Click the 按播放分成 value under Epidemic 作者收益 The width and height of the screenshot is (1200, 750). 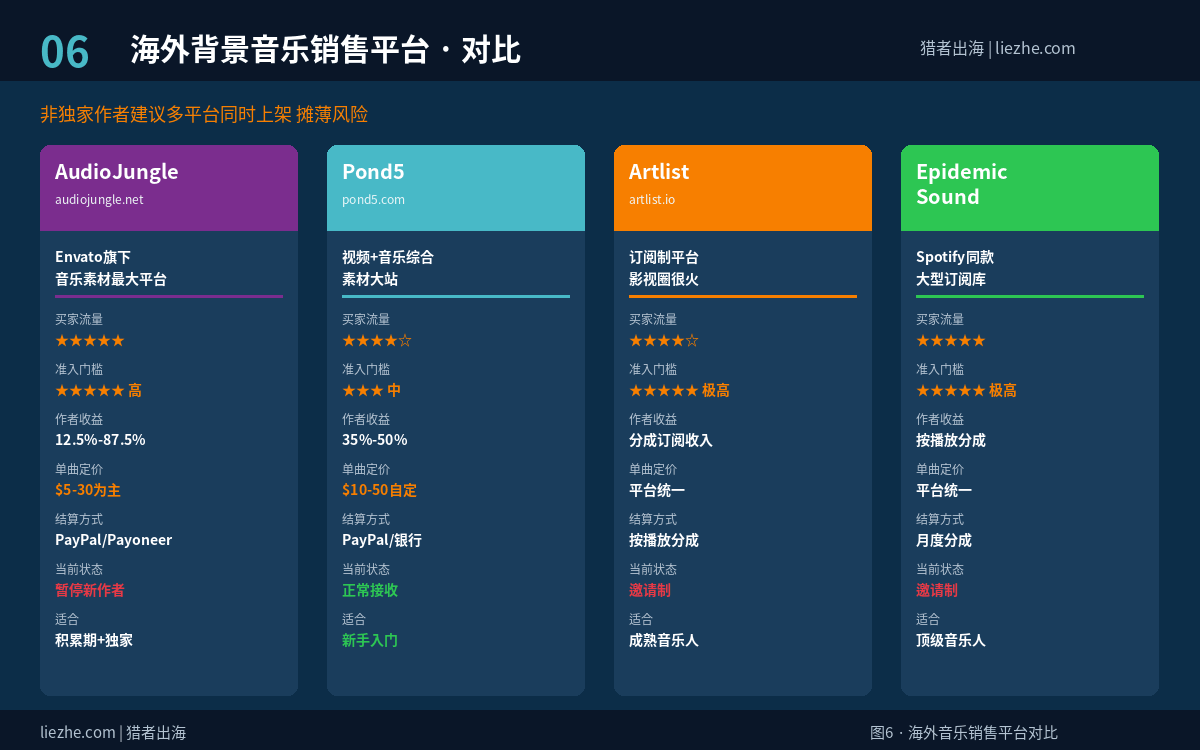pos(951,440)
